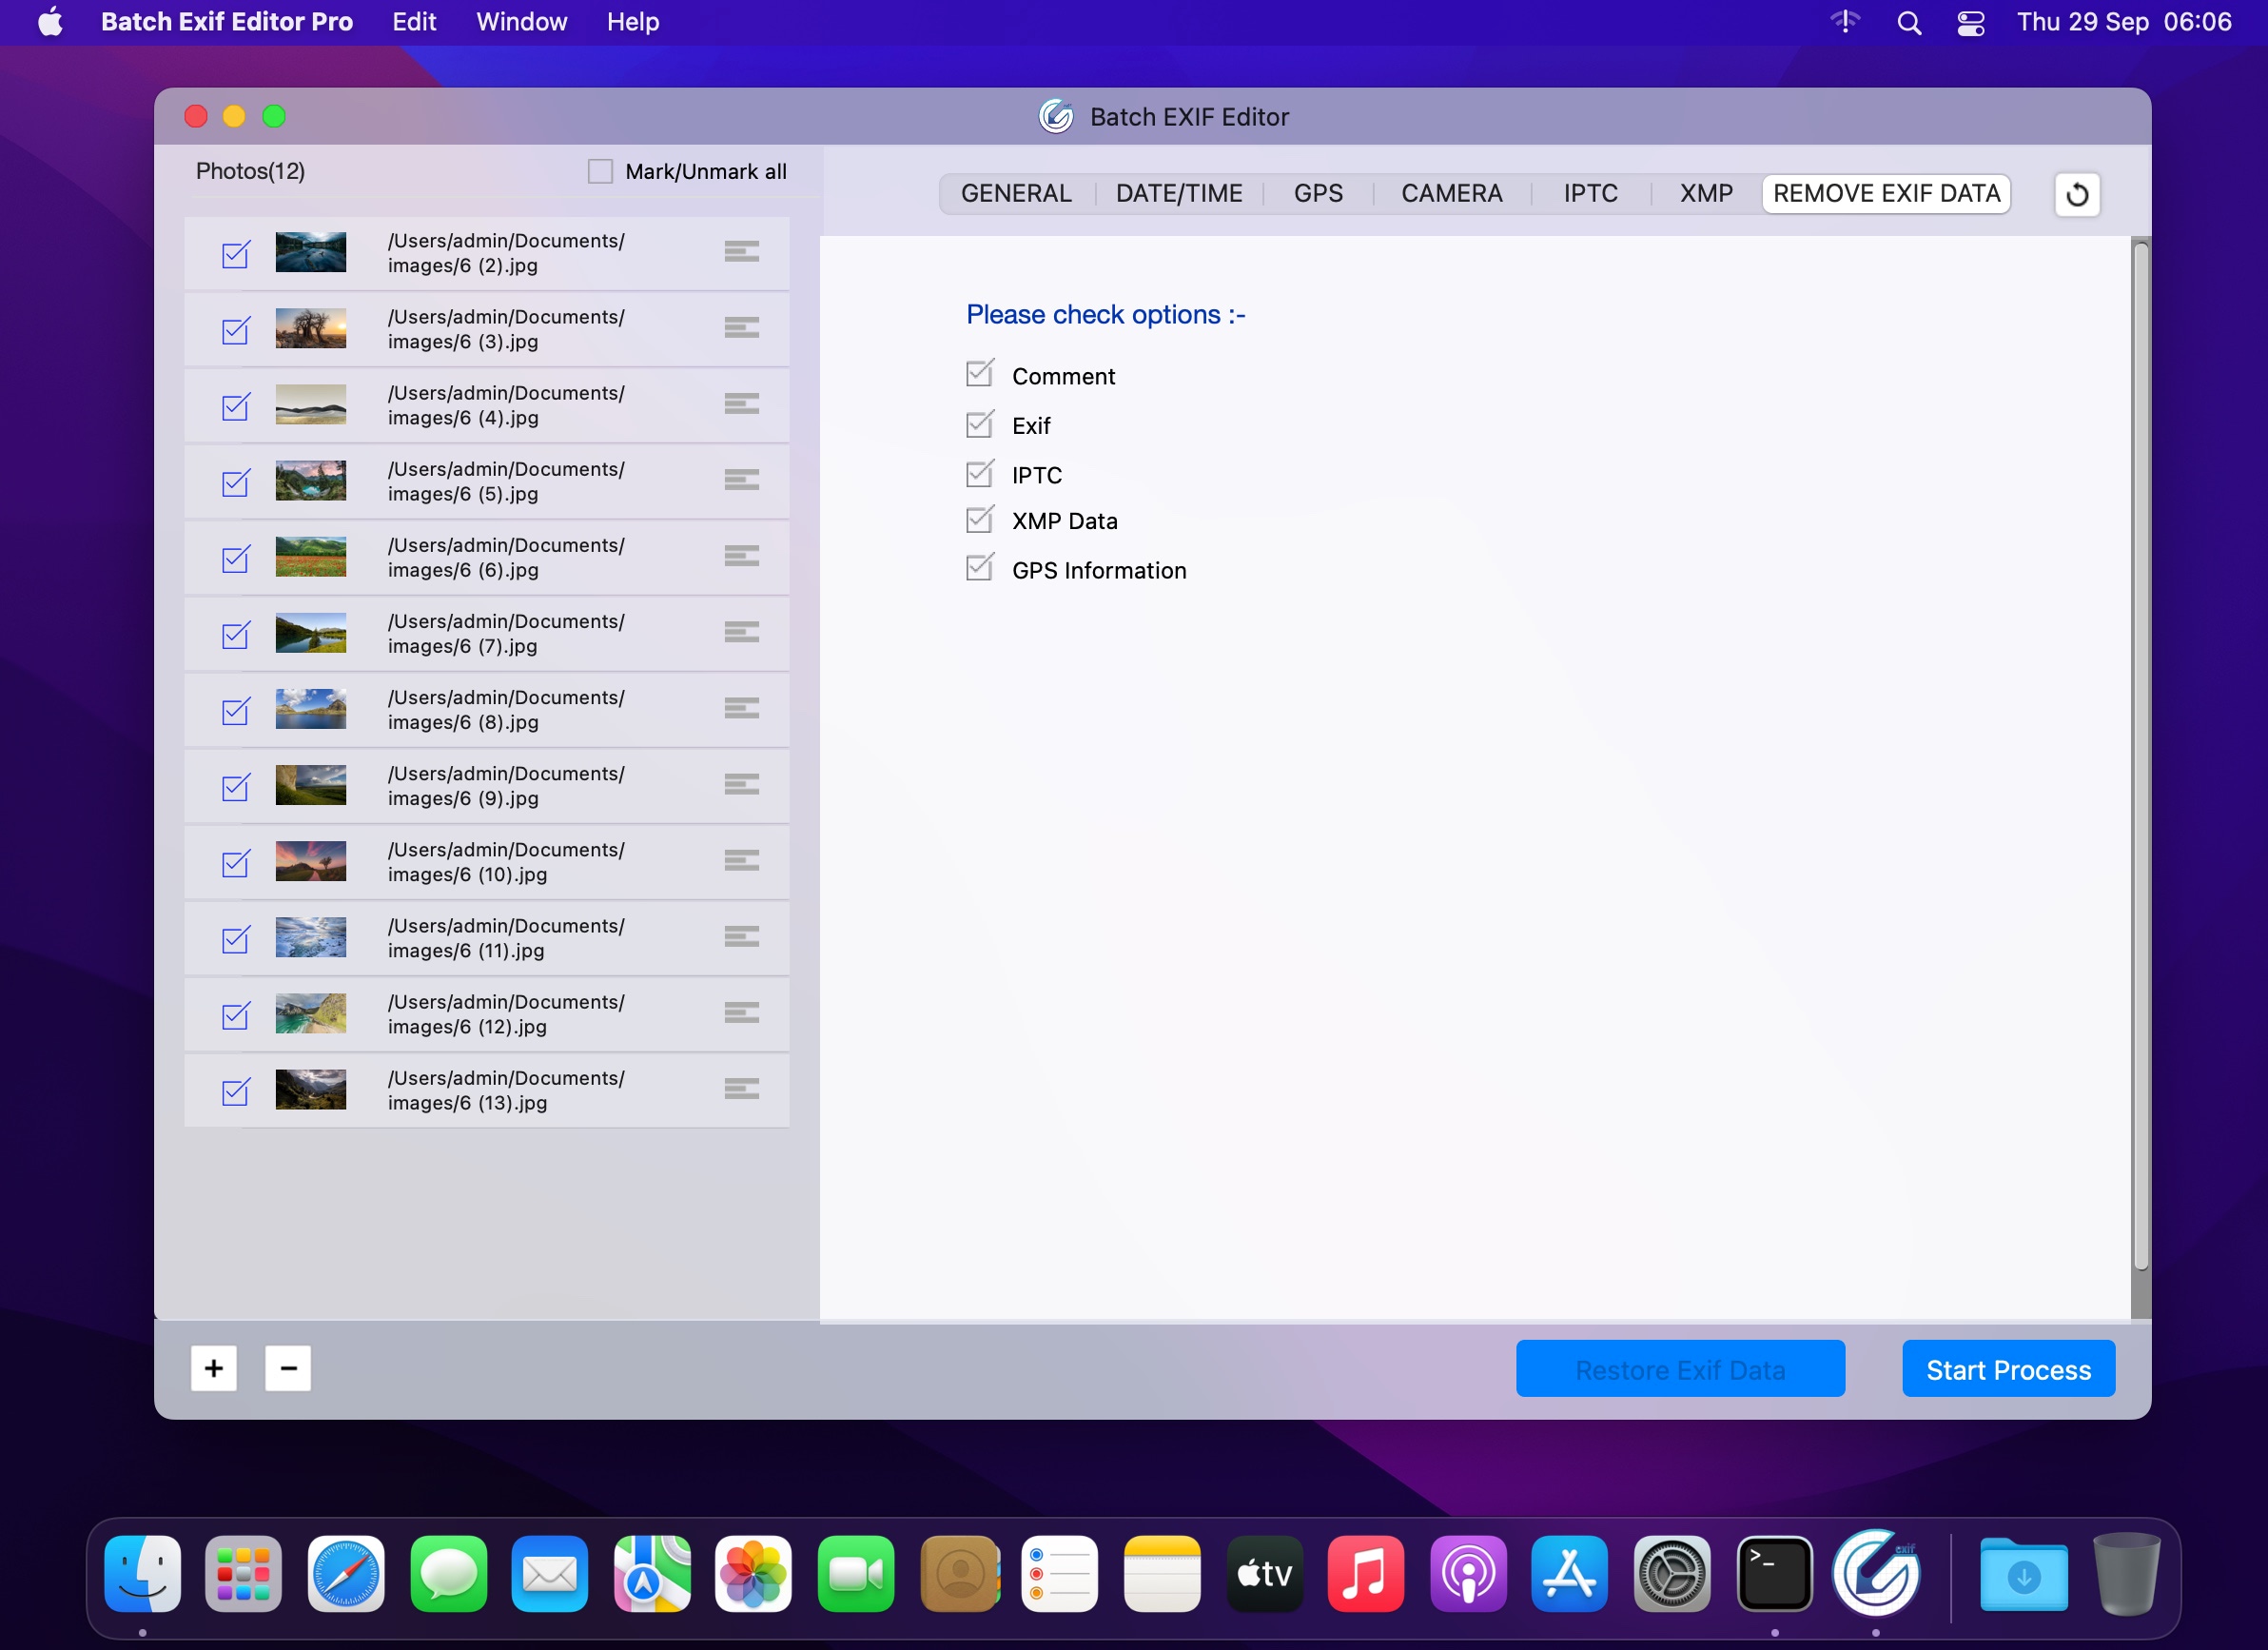Uncheck the XMP Data option
The width and height of the screenshot is (2268, 1650).
click(979, 519)
